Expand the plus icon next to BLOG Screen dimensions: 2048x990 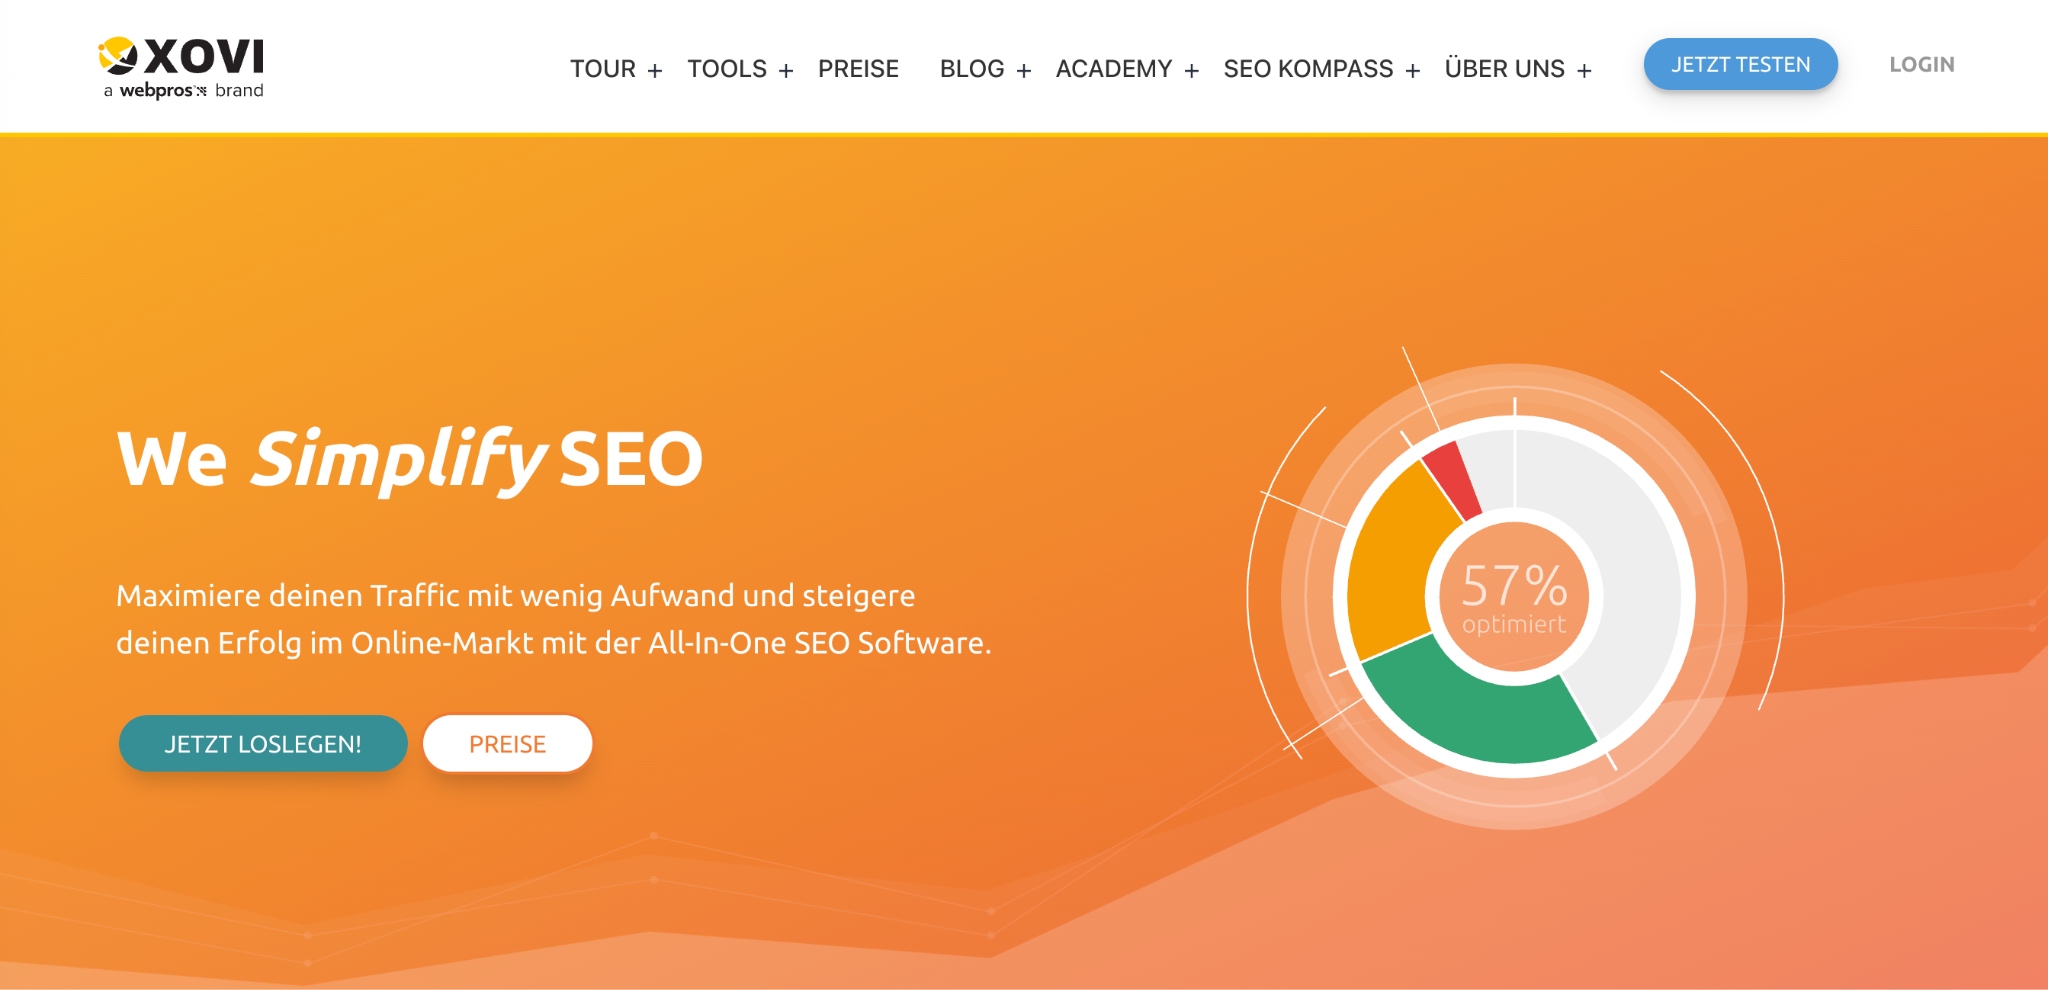pyautogui.click(x=1024, y=71)
